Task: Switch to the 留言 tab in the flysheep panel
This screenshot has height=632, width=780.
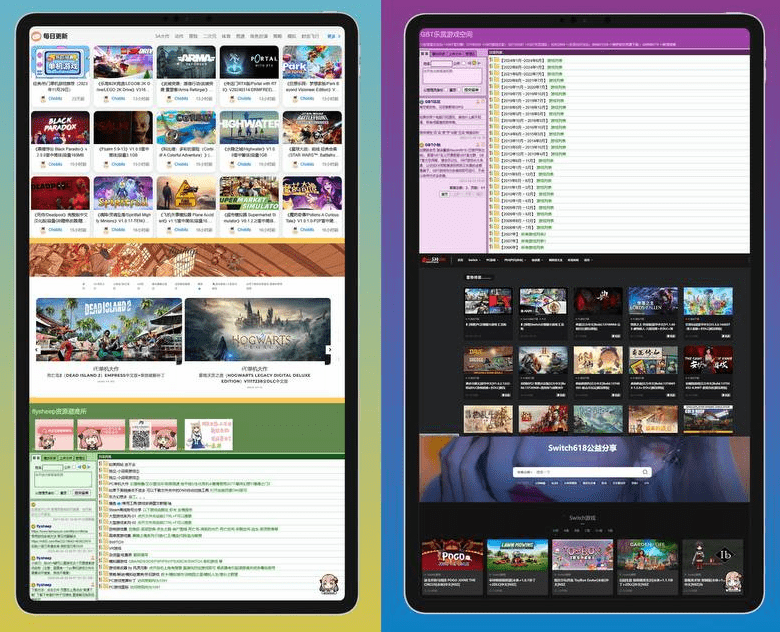Action: tap(37, 456)
